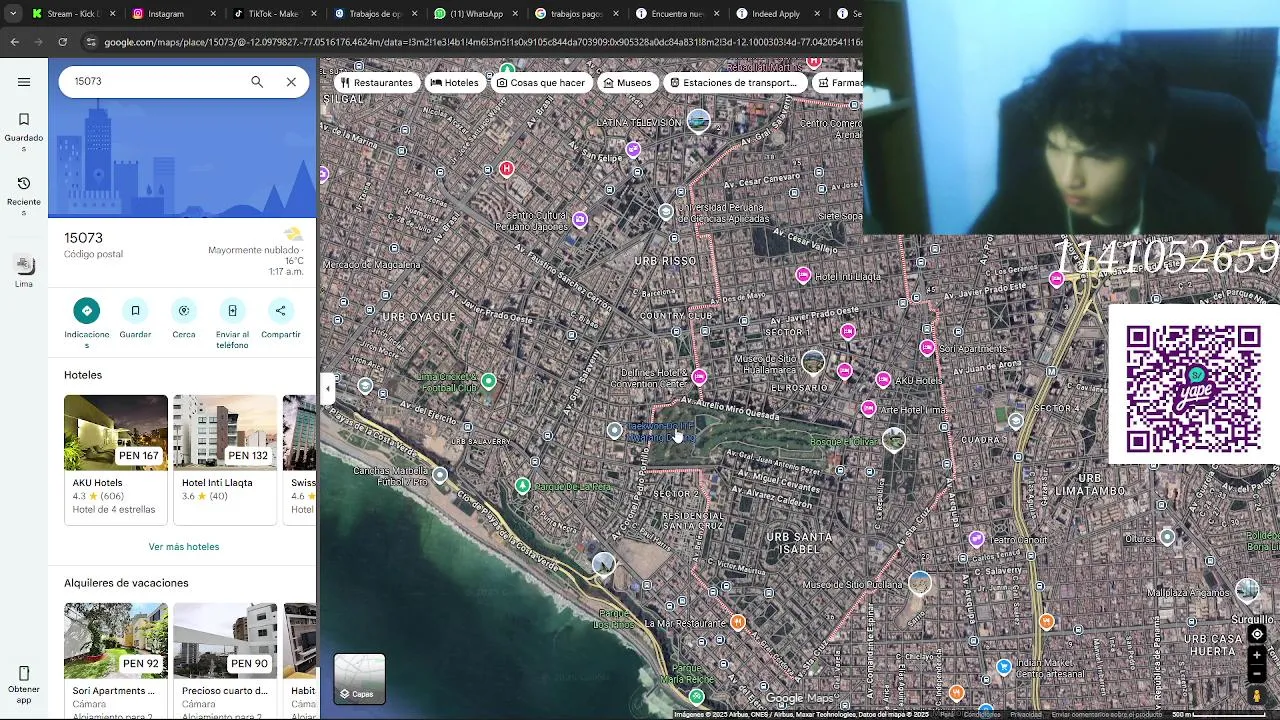This screenshot has height=720, width=1280.
Task: Click the Teatro Canout pin
Action: [x=977, y=539]
